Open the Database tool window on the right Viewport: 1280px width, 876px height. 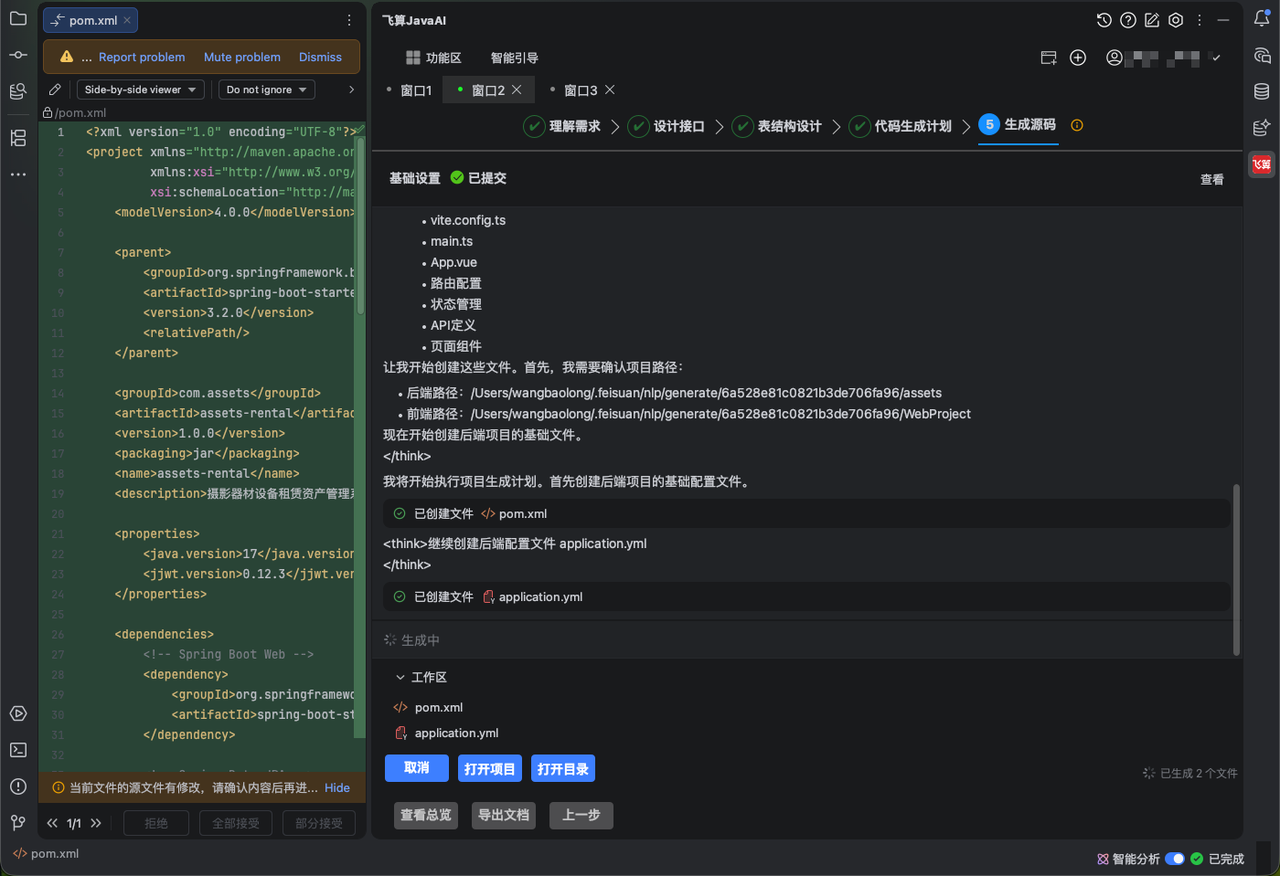(1262, 91)
